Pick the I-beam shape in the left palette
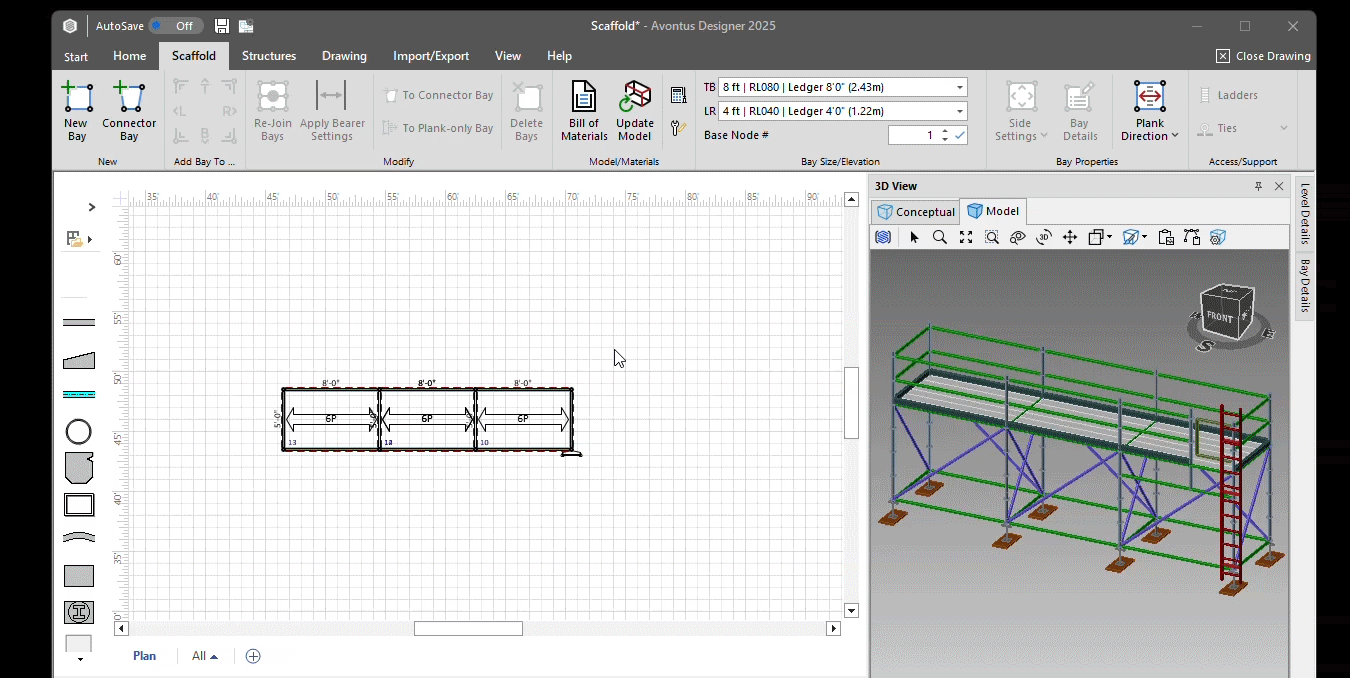The width and height of the screenshot is (1350, 678). [79, 611]
